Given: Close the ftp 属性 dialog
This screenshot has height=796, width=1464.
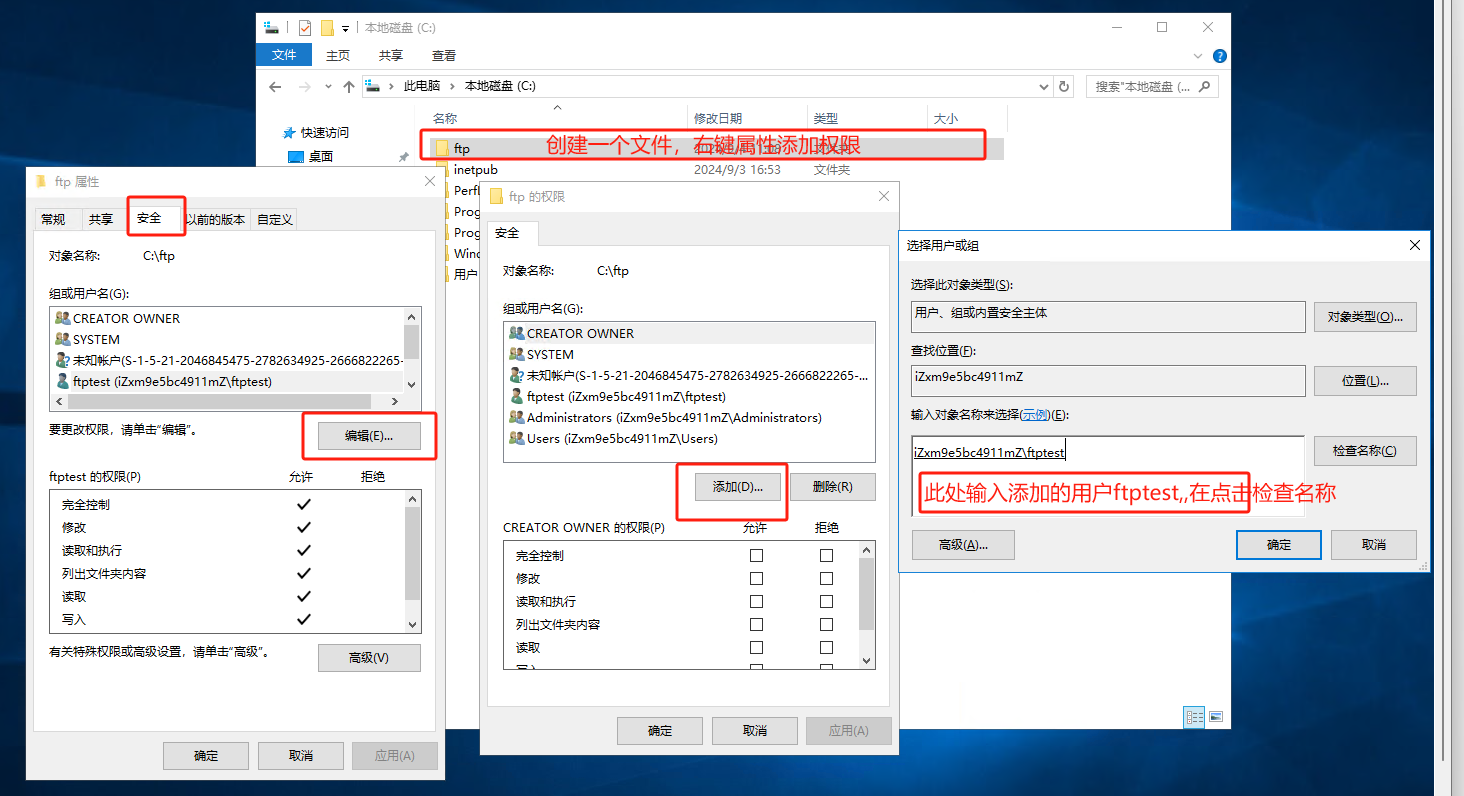Looking at the screenshot, I should tap(430, 181).
